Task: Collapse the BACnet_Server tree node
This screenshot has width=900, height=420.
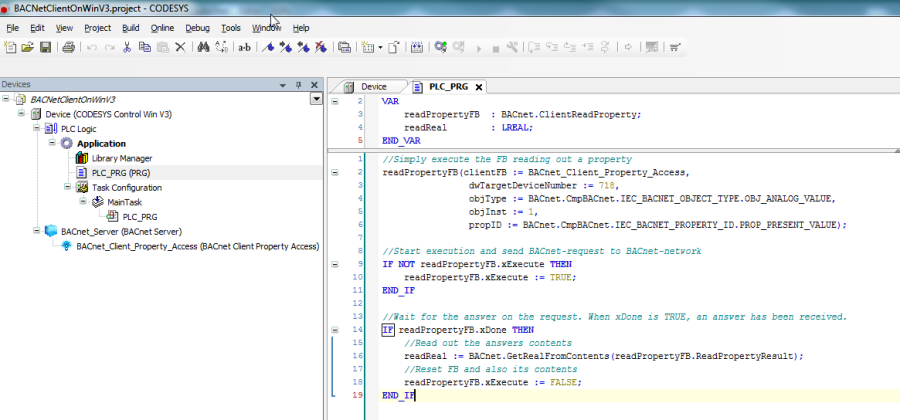Action: (x=38, y=231)
